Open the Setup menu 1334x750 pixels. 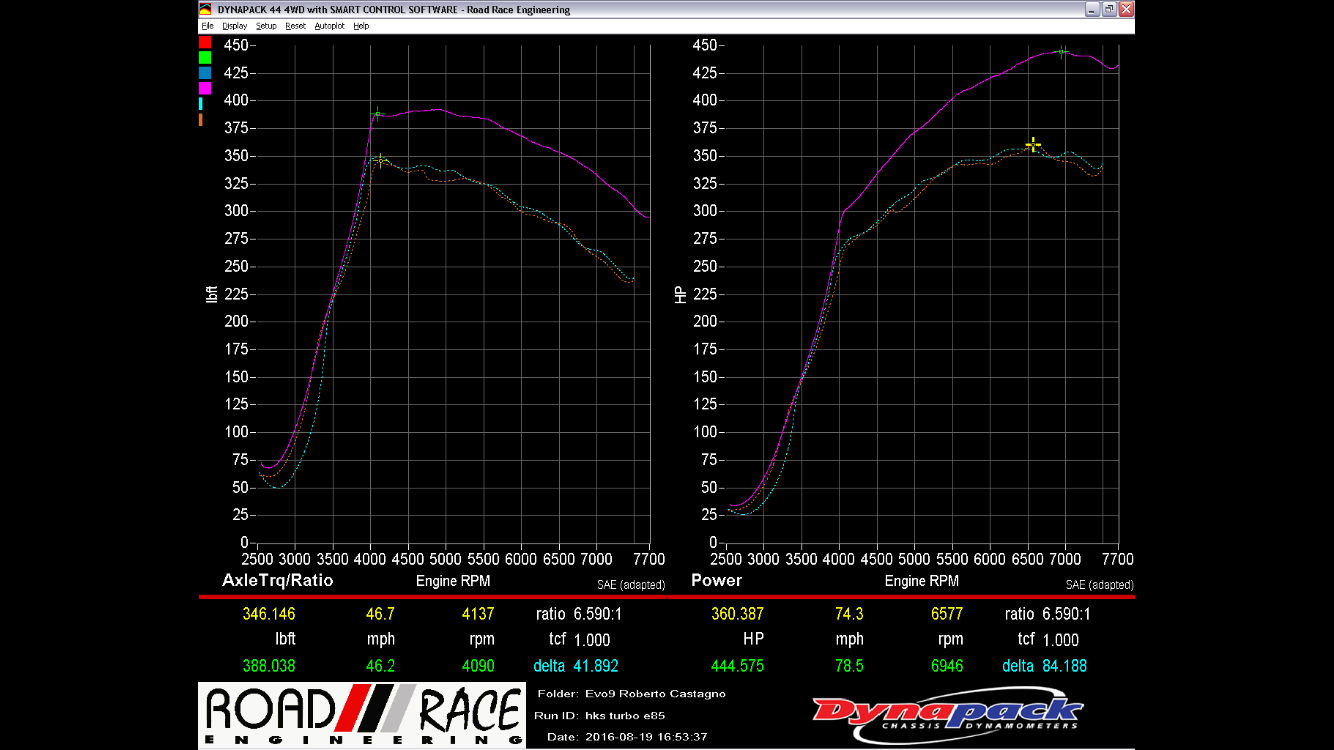click(266, 26)
